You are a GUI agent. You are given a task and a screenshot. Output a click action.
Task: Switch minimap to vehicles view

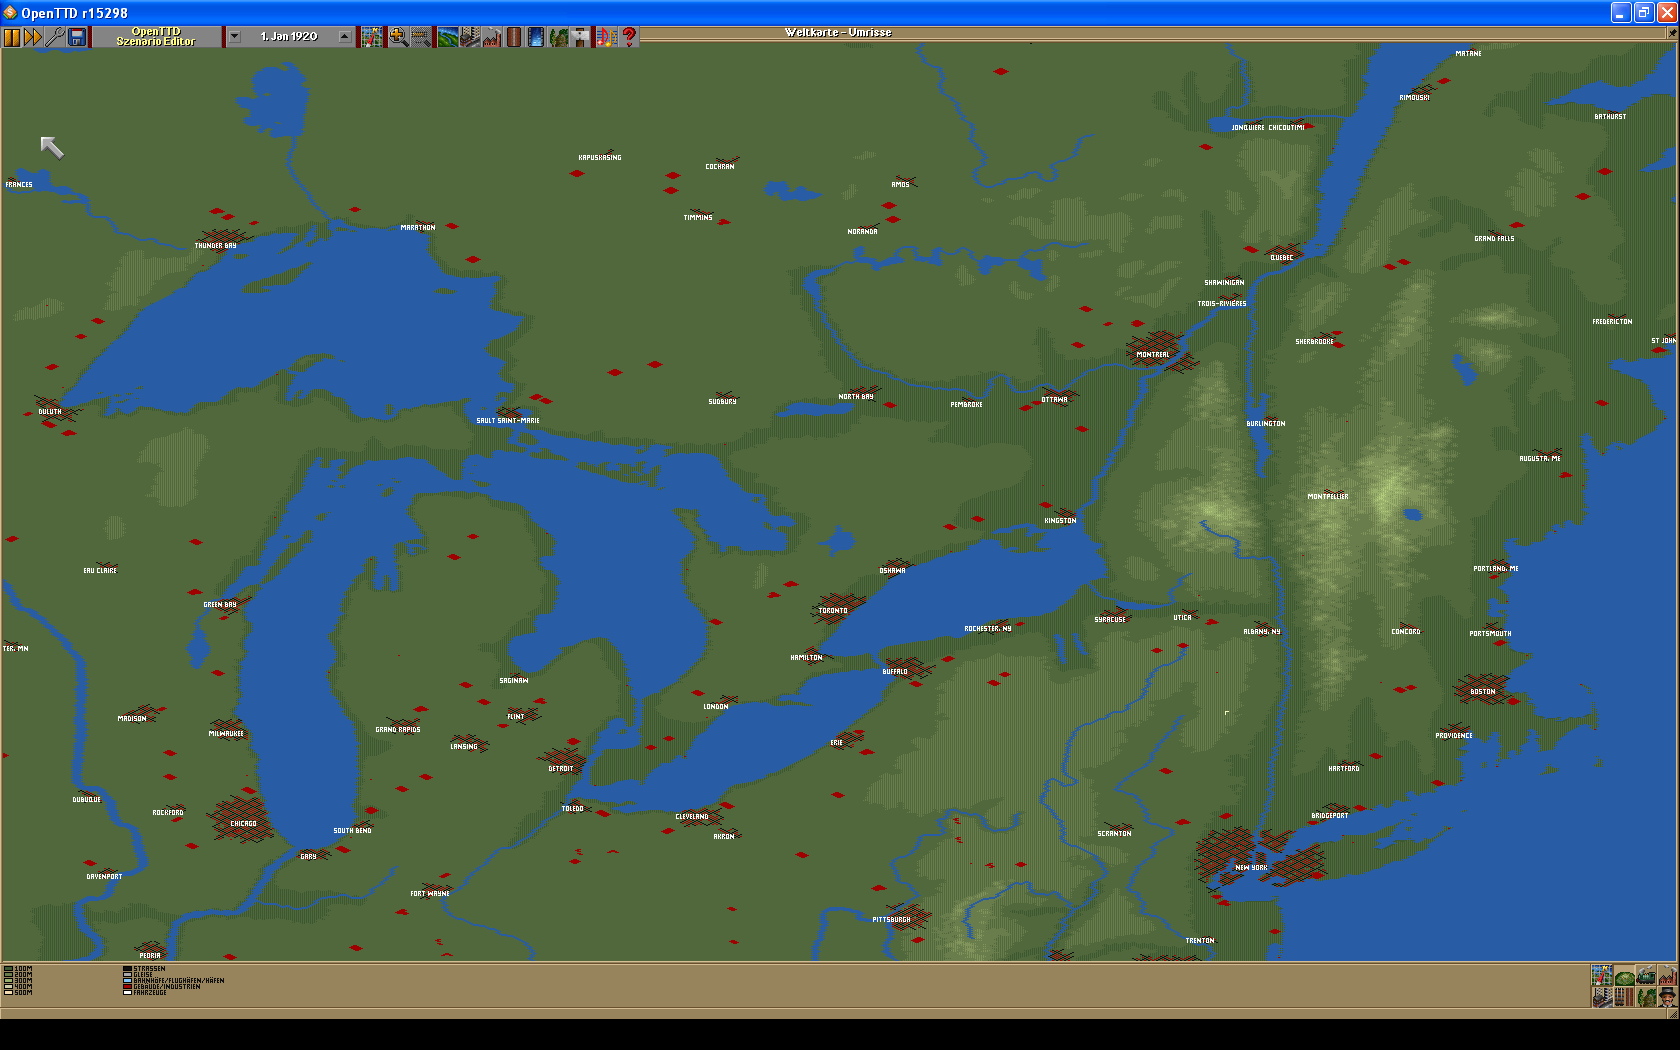coord(1646,975)
